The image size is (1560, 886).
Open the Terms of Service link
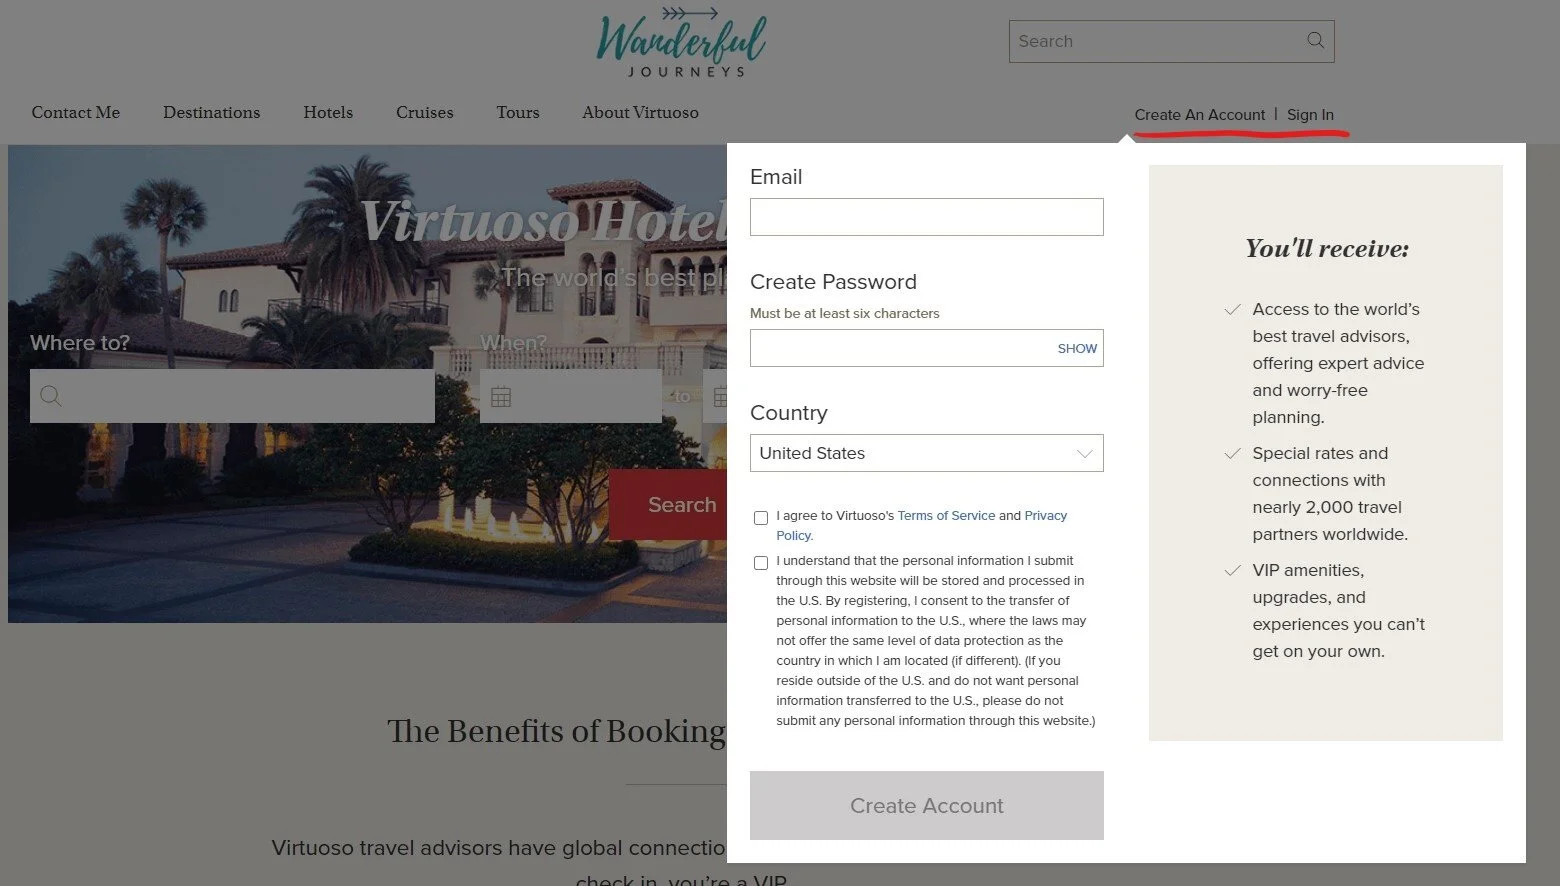pos(946,515)
